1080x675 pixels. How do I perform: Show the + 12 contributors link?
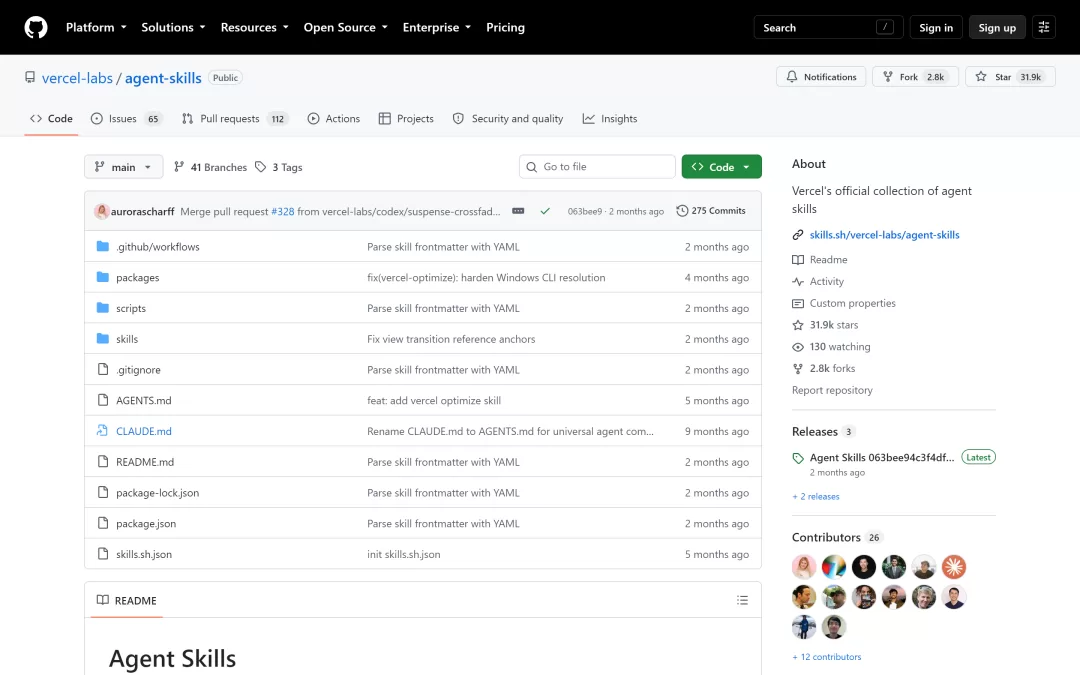pyautogui.click(x=827, y=657)
